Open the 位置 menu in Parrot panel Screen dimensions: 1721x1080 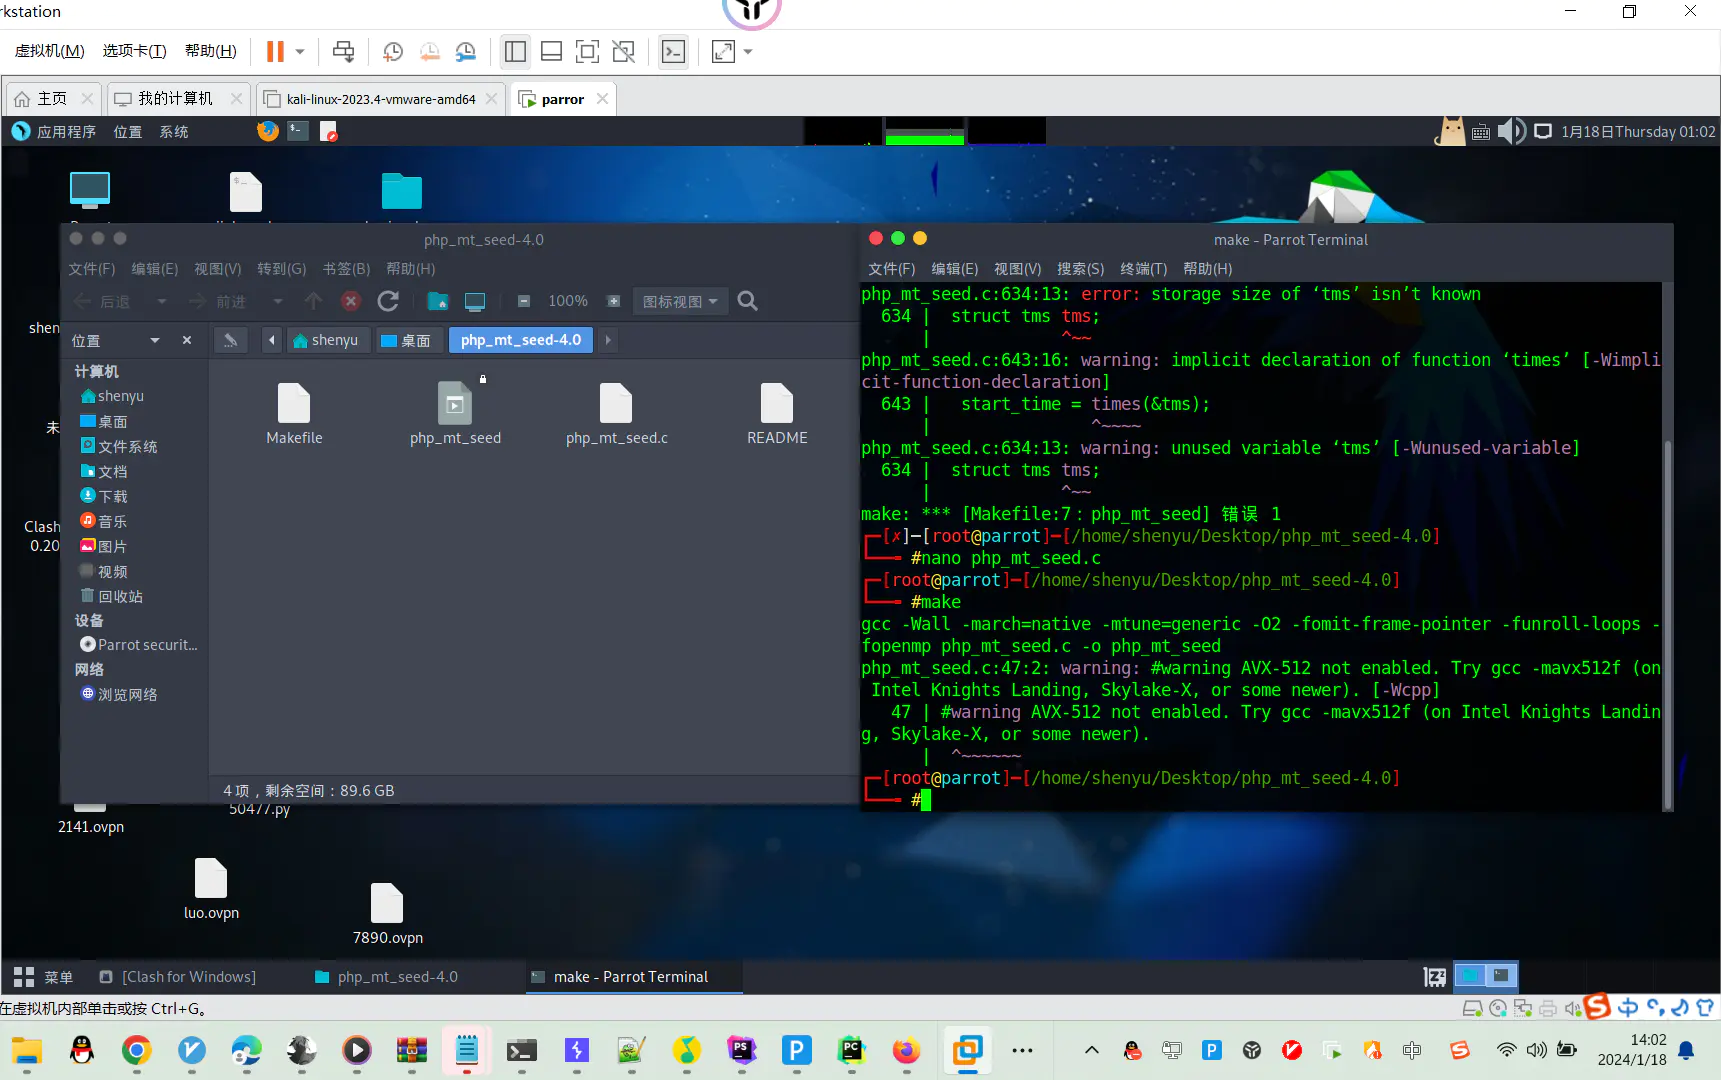click(127, 132)
